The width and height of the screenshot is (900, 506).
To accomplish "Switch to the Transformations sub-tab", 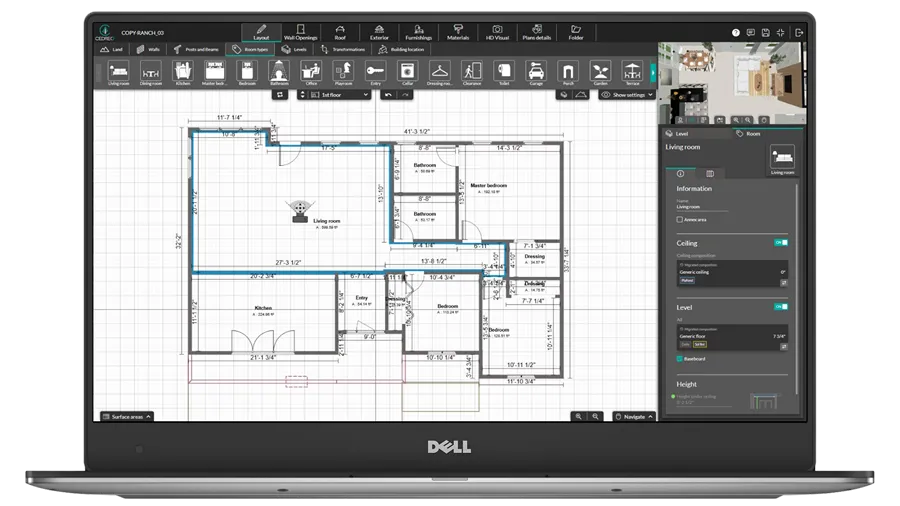I will pos(343,49).
